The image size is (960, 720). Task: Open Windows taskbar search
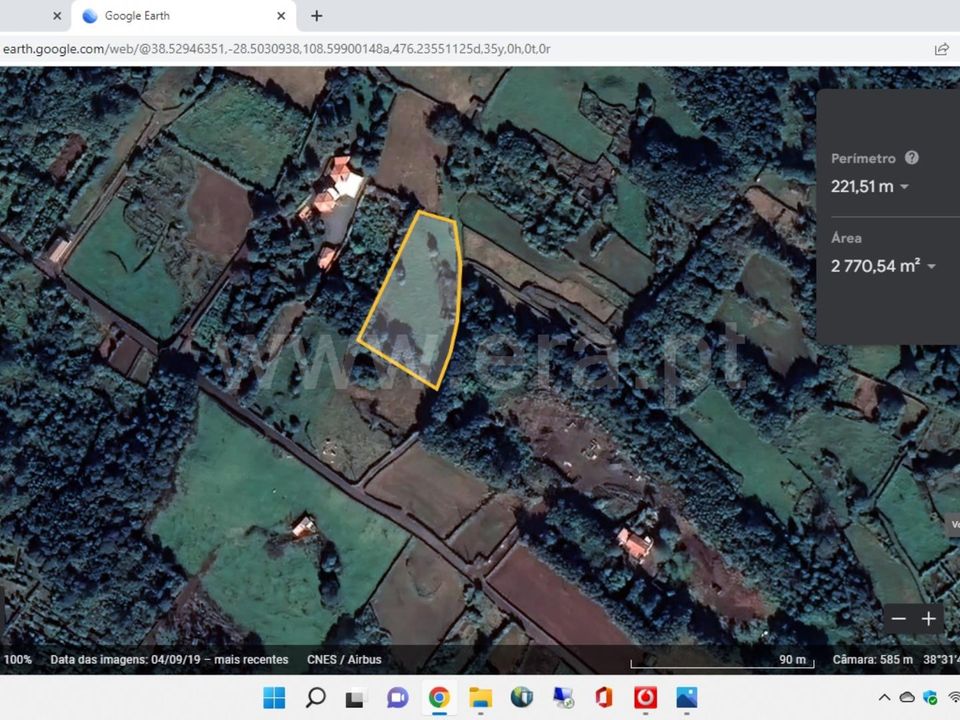coord(315,697)
